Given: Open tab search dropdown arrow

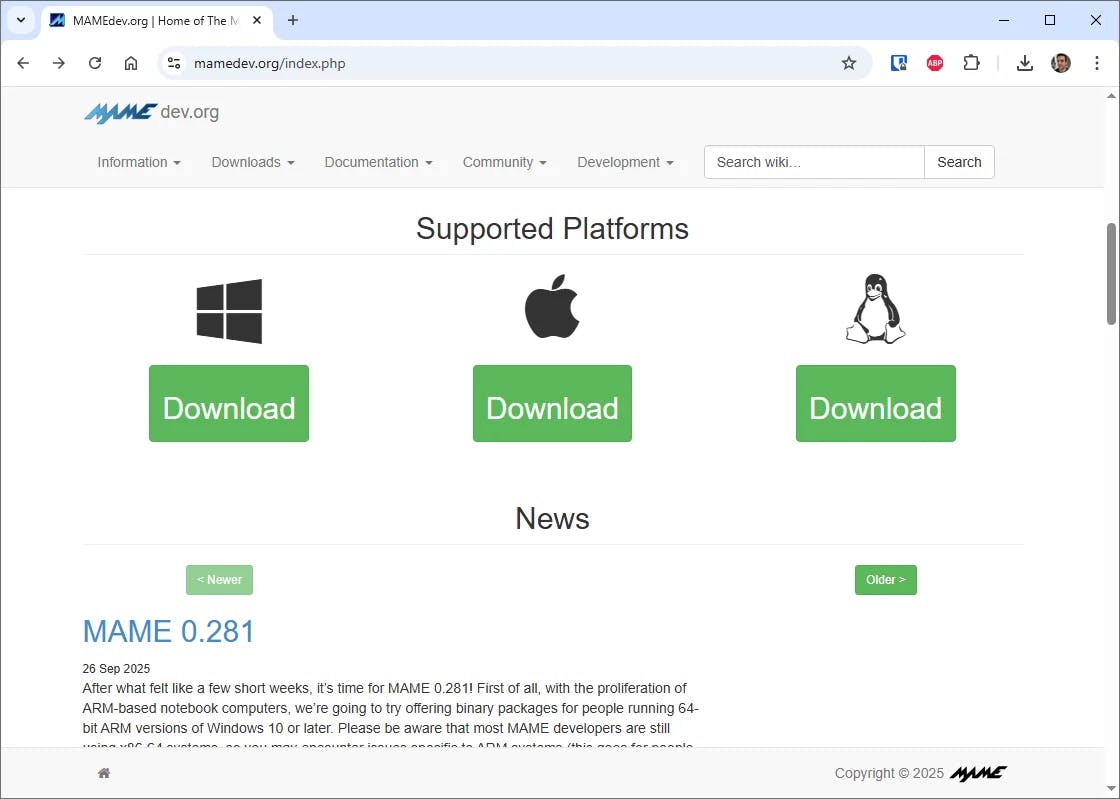Looking at the screenshot, I should click(x=21, y=21).
